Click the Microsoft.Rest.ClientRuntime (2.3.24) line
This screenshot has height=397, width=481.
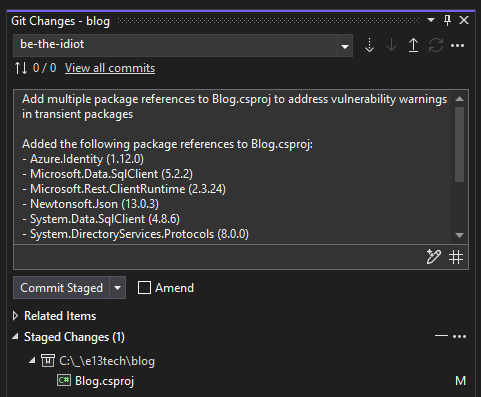point(124,189)
